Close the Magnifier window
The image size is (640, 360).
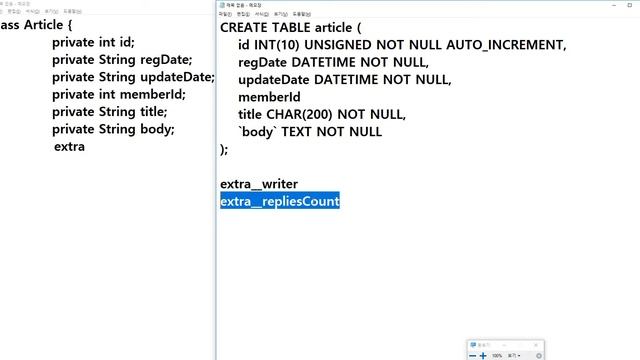click(536, 345)
